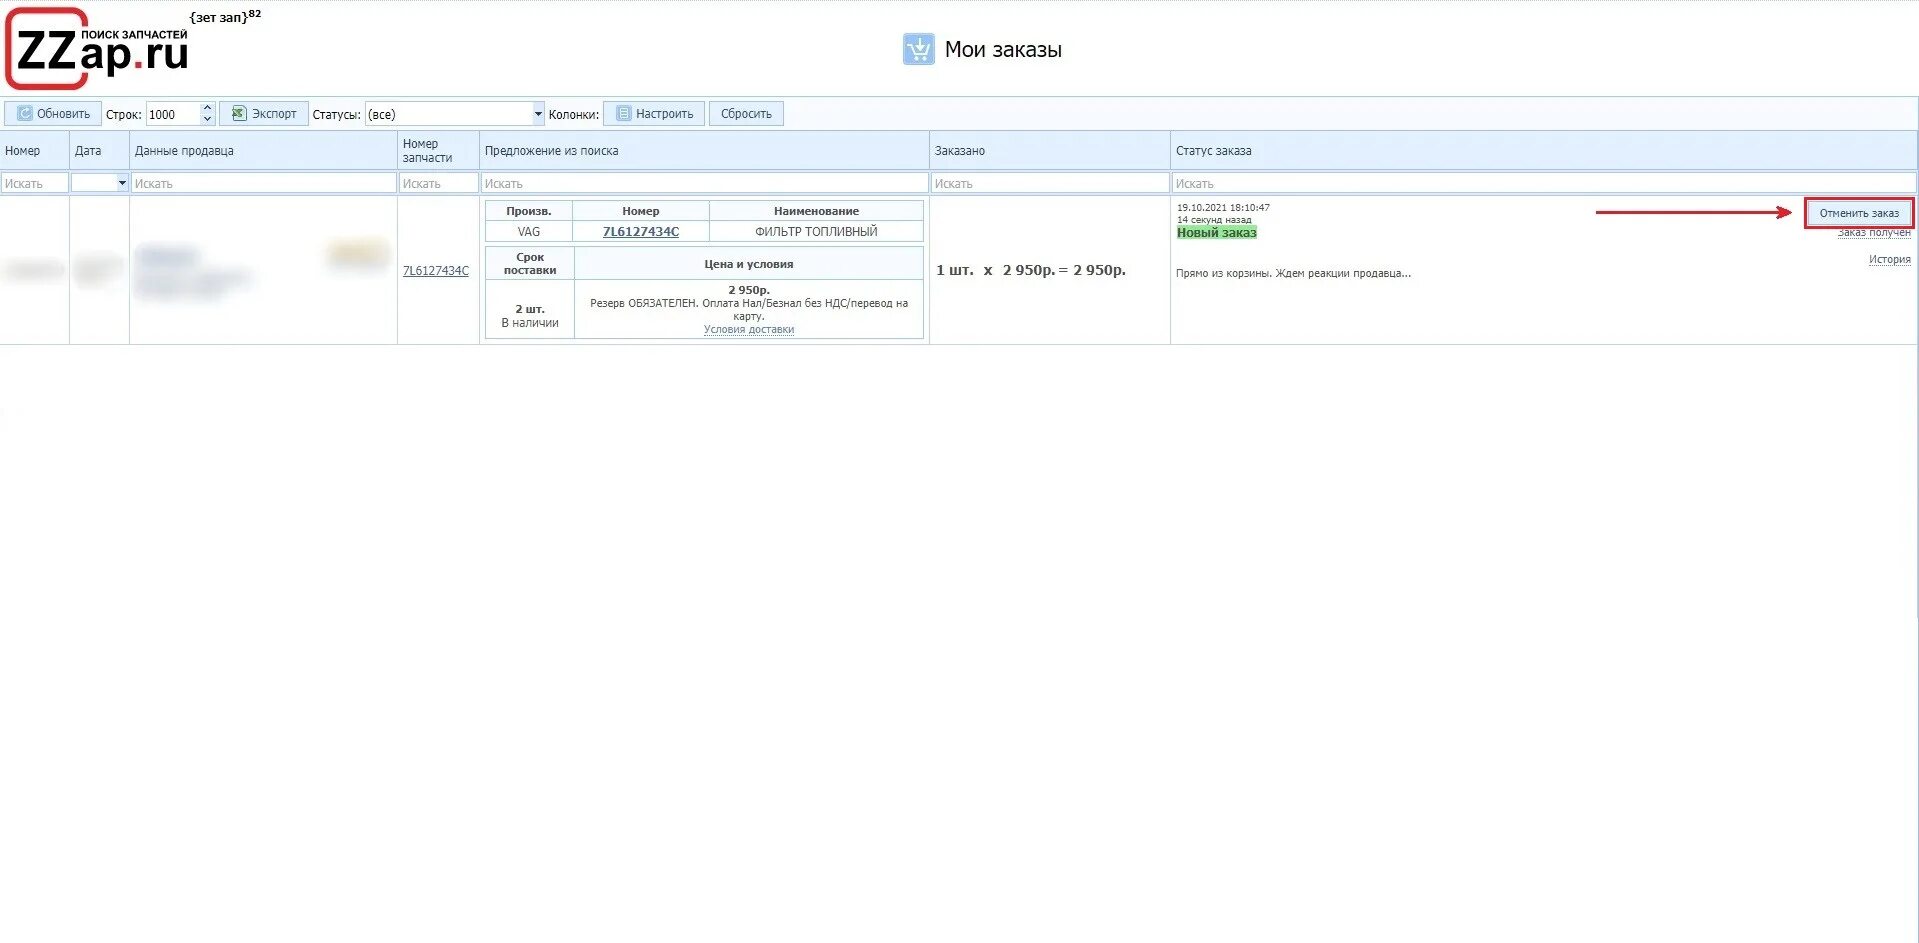Viewport: 1919px width, 943px height.
Task: Click the Обновить refresh button
Action: [53, 114]
